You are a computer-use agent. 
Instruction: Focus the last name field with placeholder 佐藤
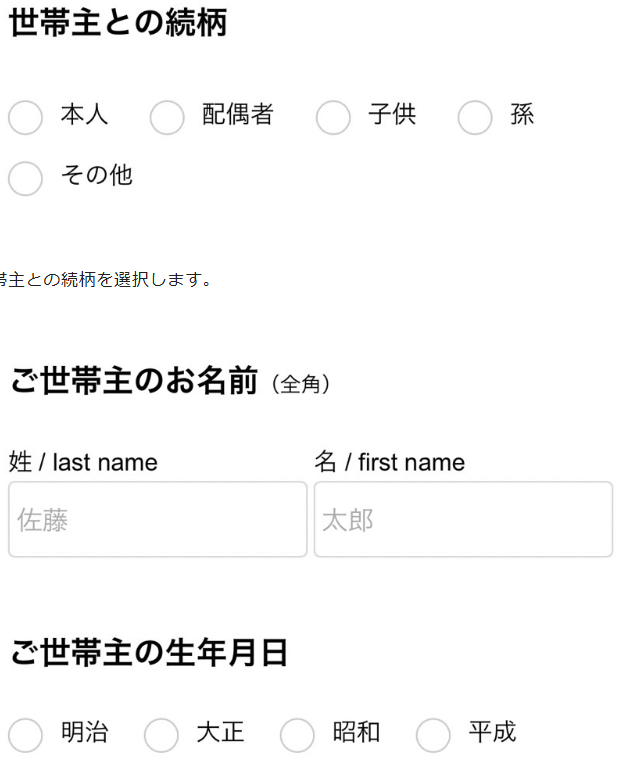pyautogui.click(x=158, y=519)
